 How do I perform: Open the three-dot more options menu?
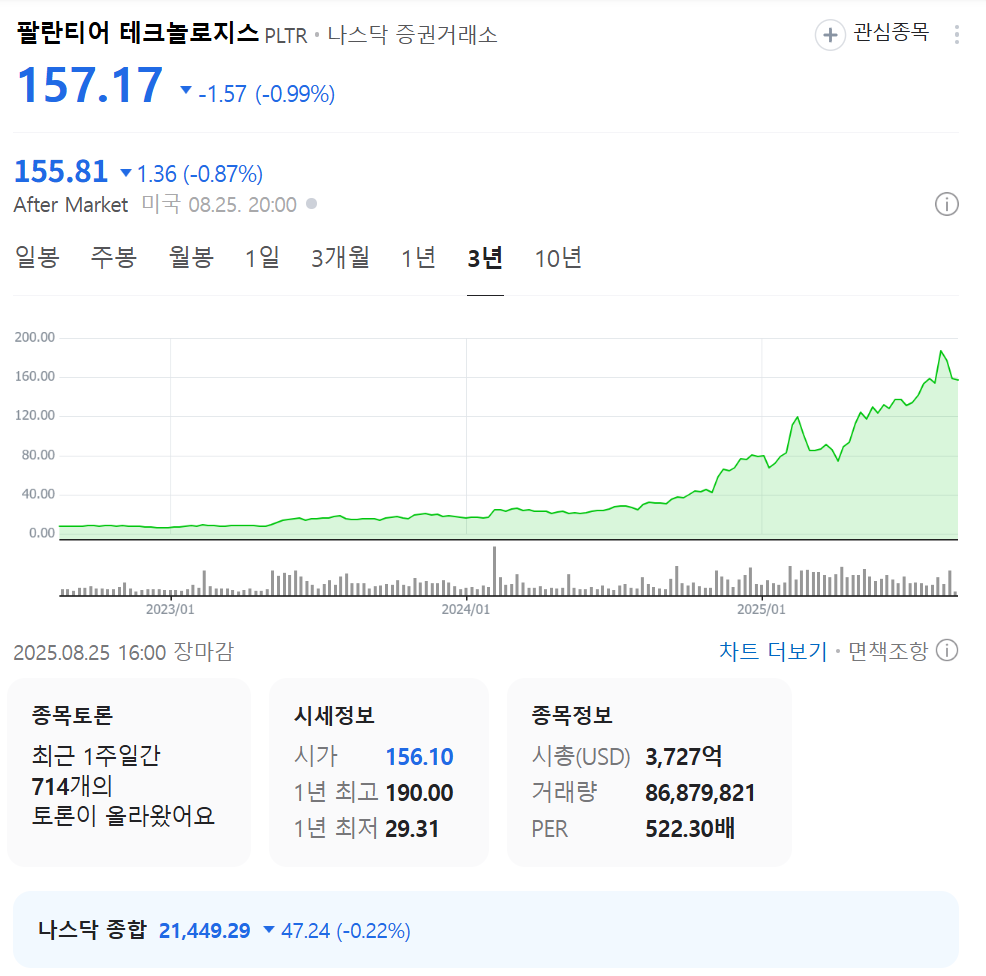(x=956, y=35)
